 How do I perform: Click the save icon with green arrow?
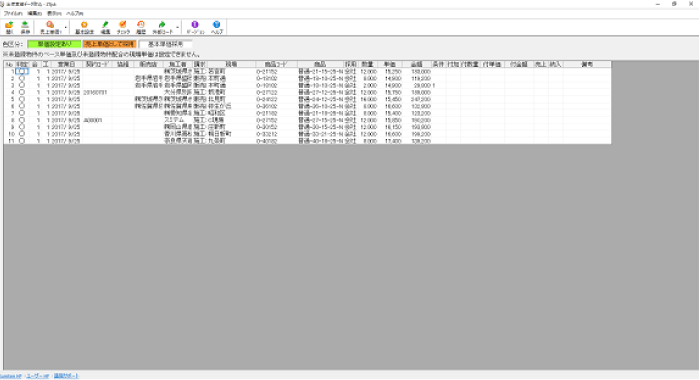pyautogui.click(x=25, y=27)
